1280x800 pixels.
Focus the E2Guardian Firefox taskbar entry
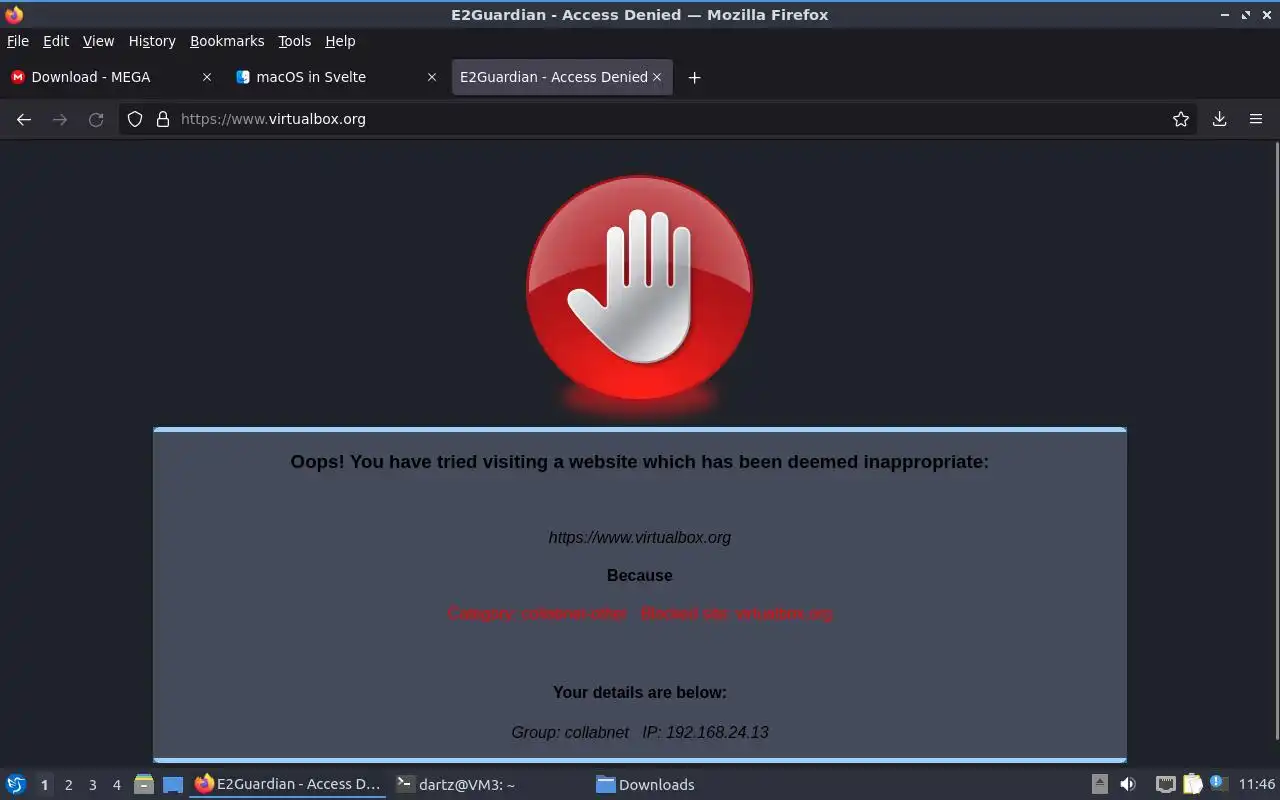tap(288, 784)
